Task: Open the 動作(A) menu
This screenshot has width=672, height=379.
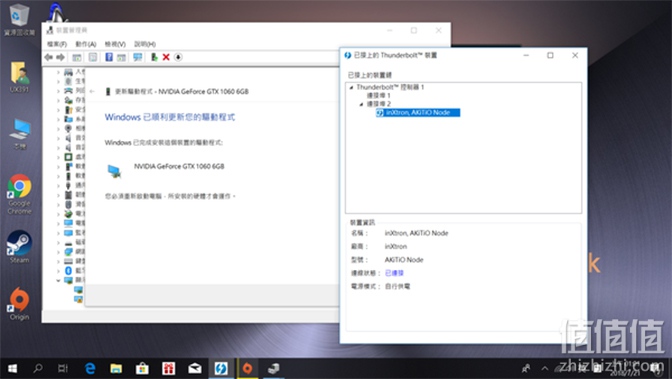Action: [86, 44]
